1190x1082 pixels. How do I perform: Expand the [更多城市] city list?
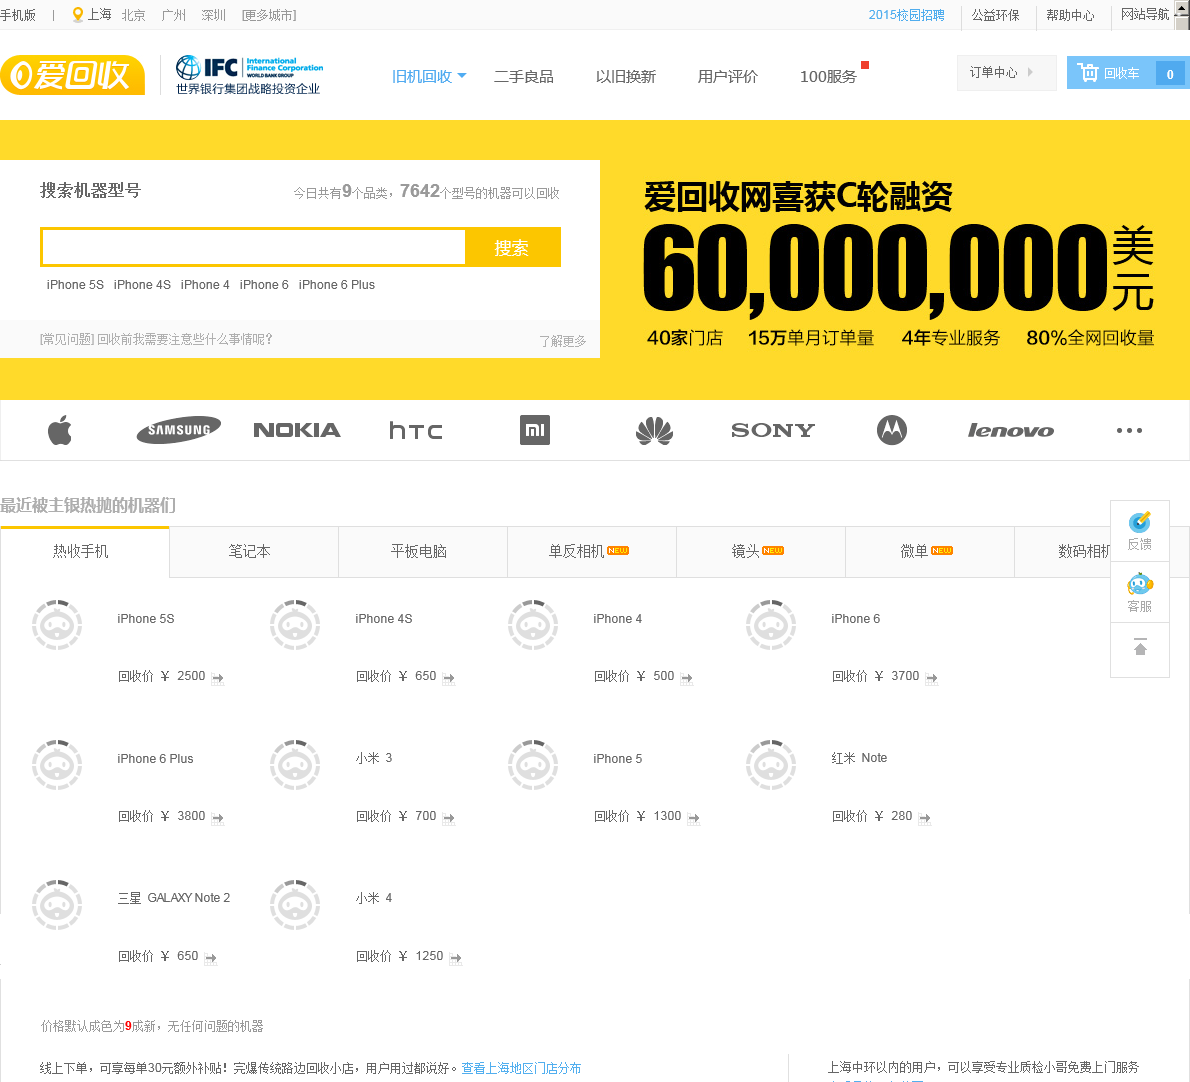coord(269,15)
